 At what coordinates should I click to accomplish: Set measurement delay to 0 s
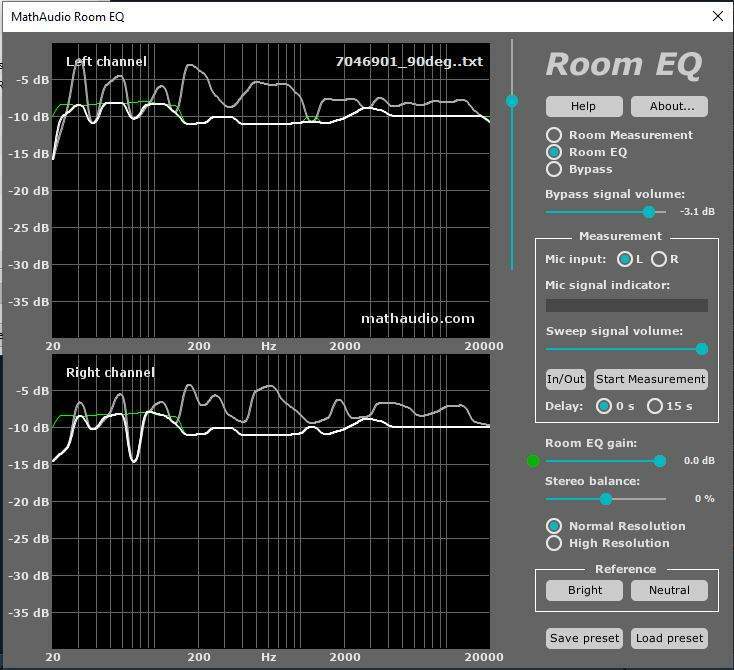click(603, 406)
